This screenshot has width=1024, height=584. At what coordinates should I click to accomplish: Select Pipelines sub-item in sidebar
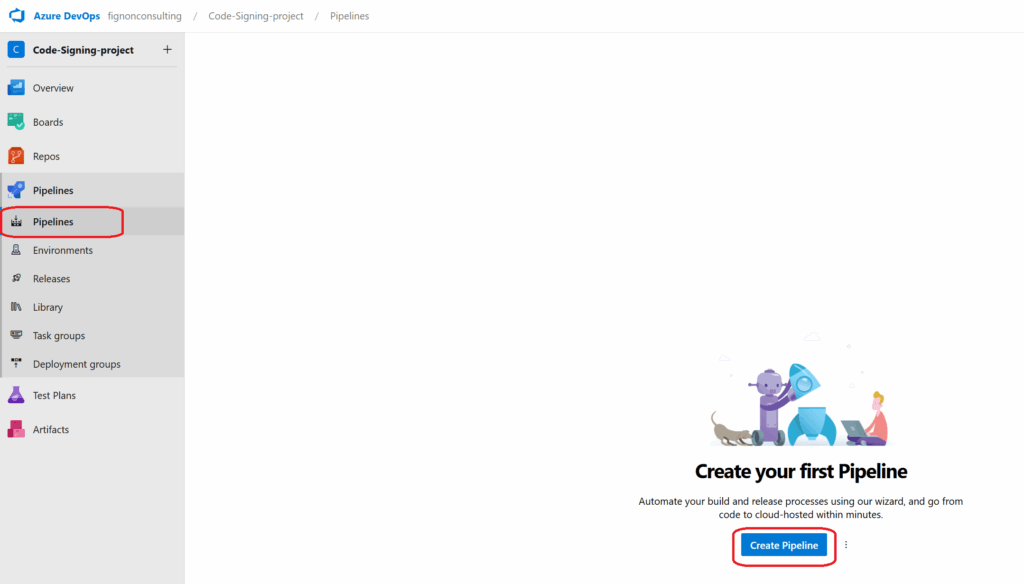(x=53, y=222)
